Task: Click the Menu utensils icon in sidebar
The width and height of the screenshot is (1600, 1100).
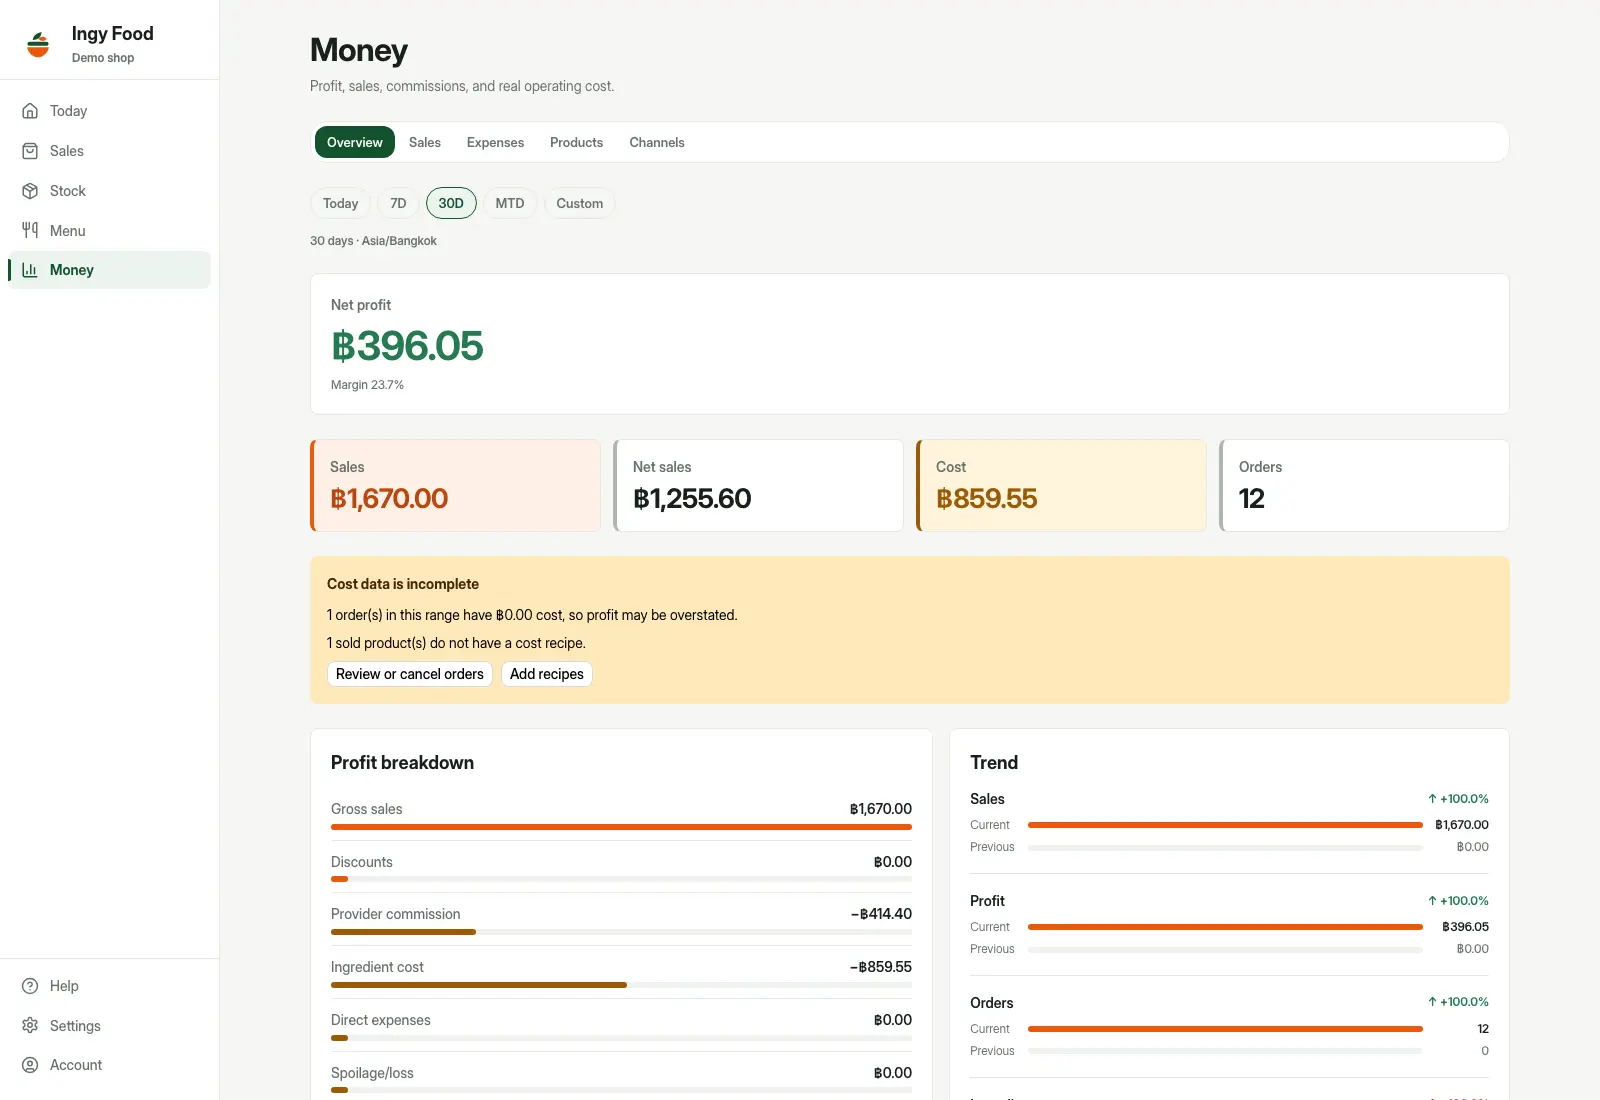Action: point(30,231)
